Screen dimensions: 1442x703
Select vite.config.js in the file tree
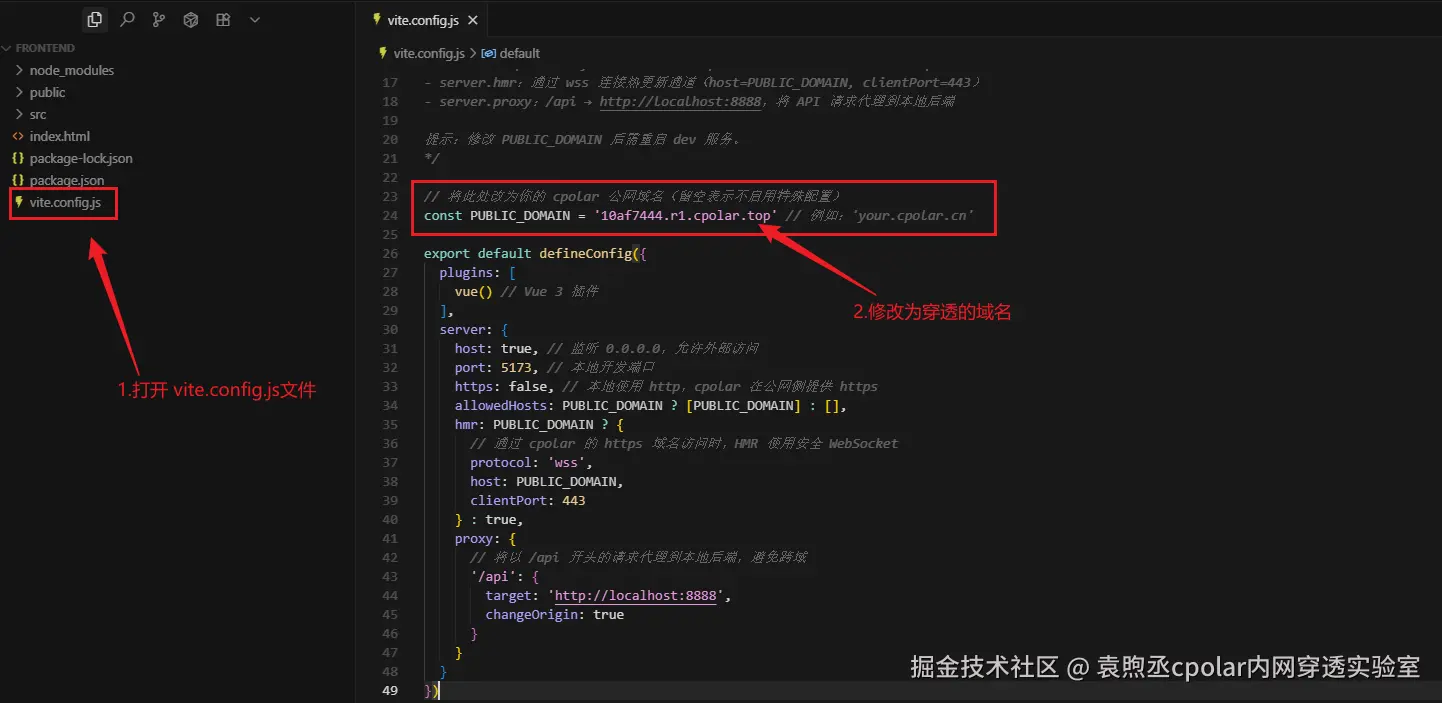coord(65,202)
